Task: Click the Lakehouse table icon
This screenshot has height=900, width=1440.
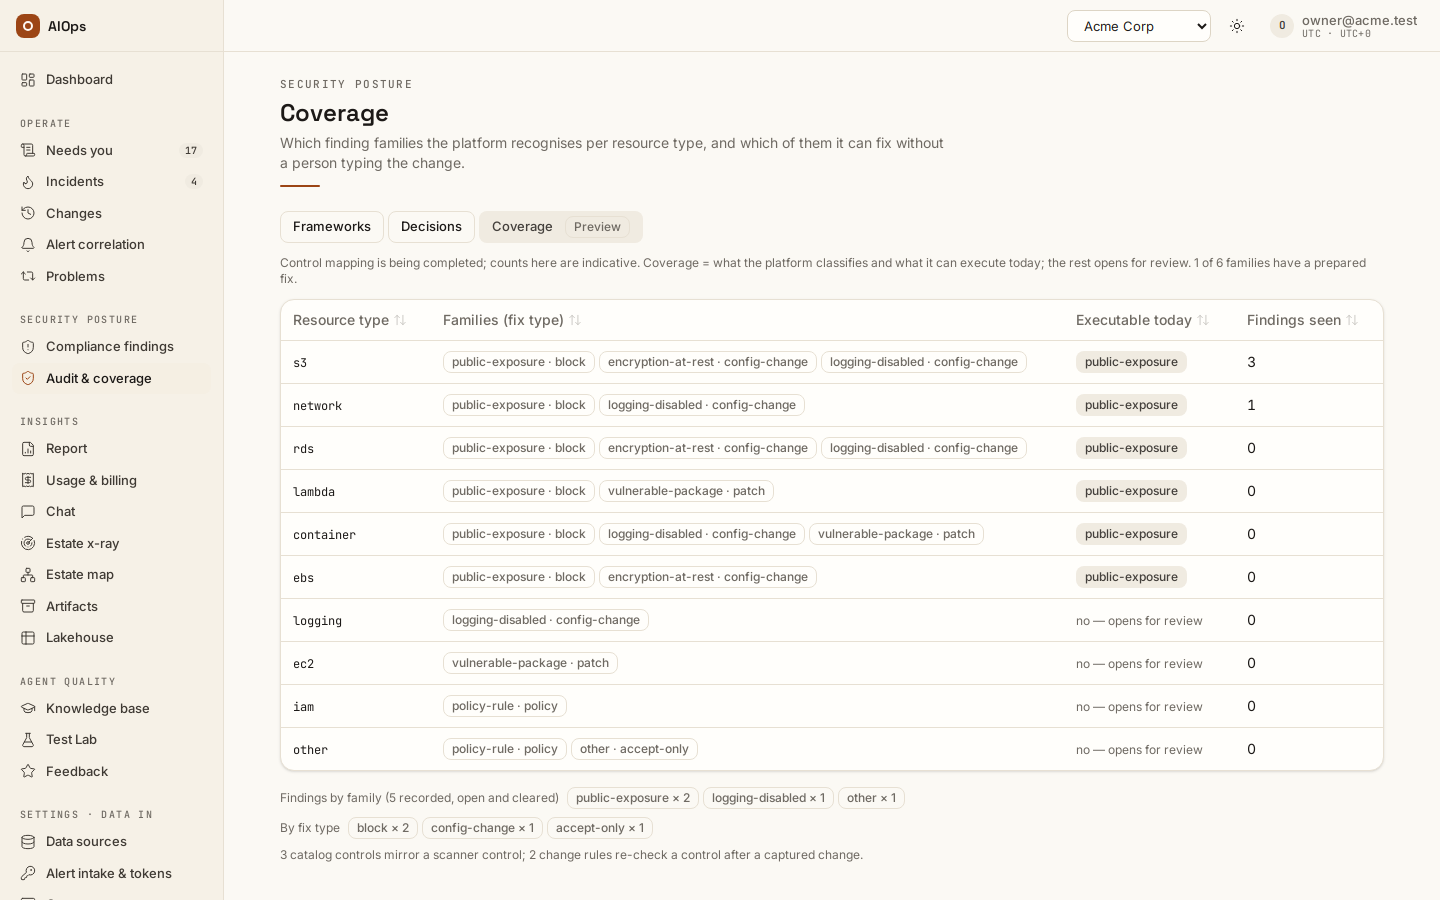Action: (28, 638)
